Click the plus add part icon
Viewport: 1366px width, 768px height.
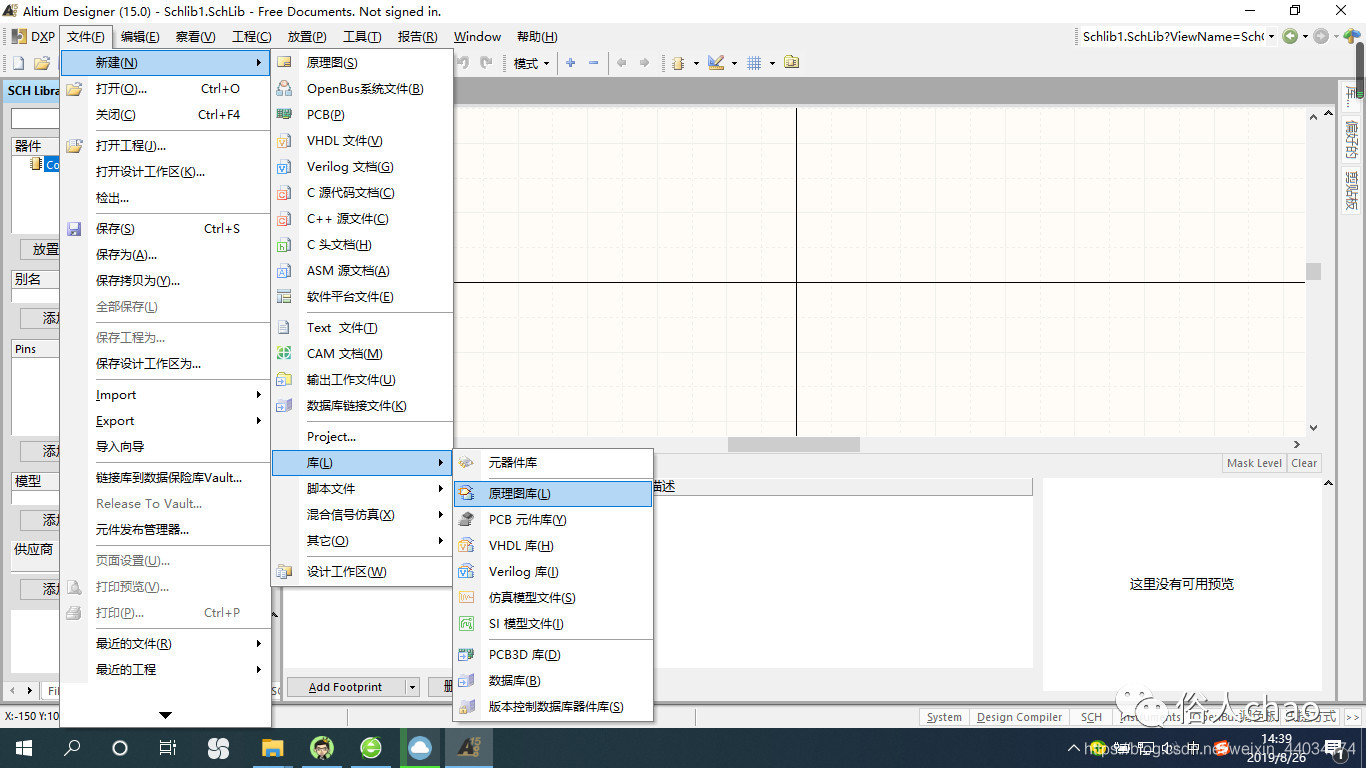click(570, 63)
